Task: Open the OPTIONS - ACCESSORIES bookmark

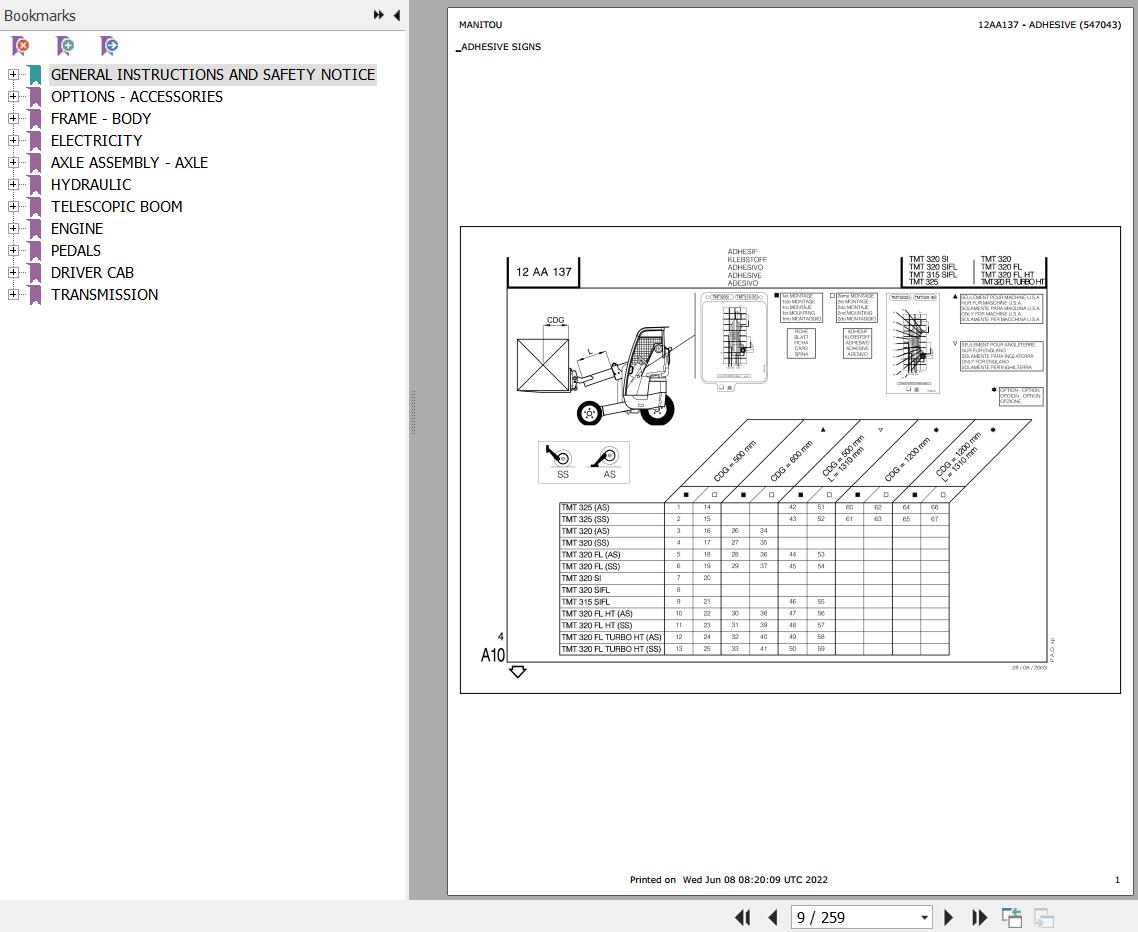Action: (136, 97)
